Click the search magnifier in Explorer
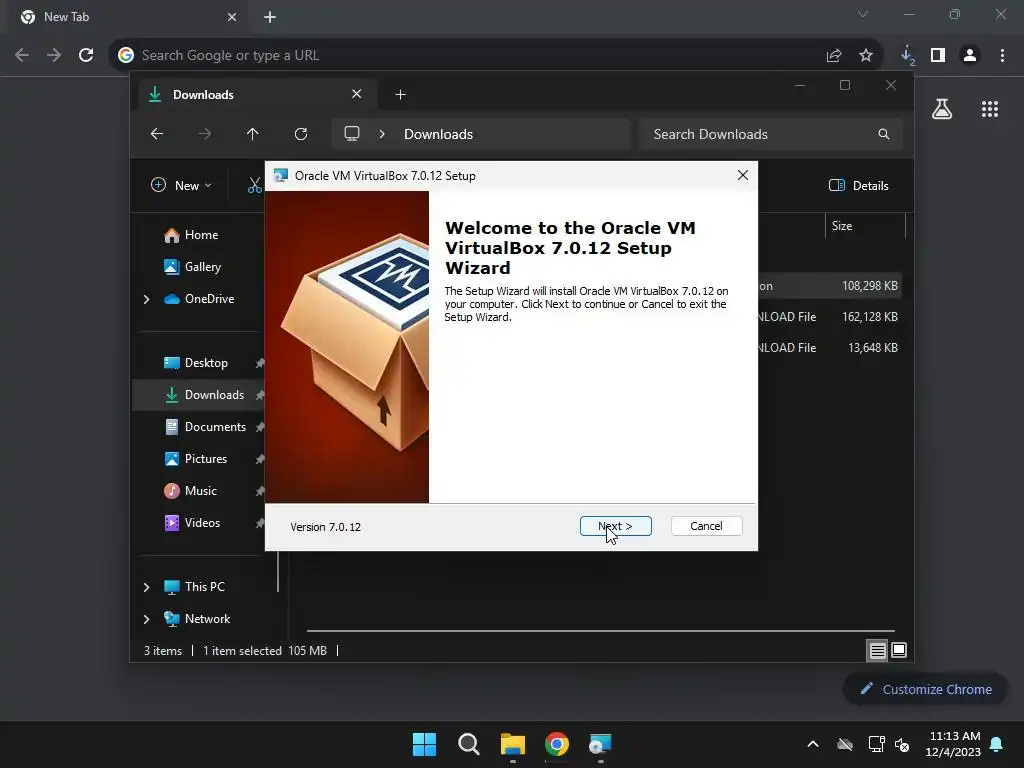 tap(884, 134)
